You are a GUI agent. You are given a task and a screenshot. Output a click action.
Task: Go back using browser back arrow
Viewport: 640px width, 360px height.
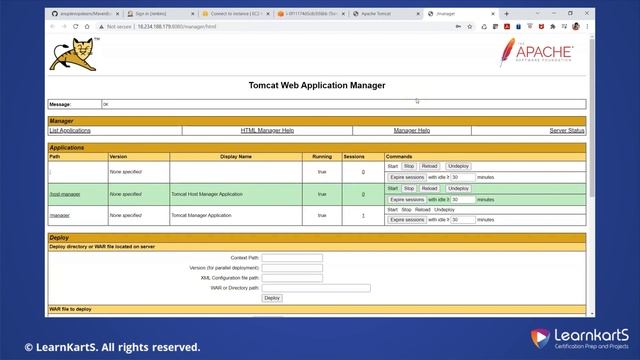pyautogui.click(x=53, y=27)
